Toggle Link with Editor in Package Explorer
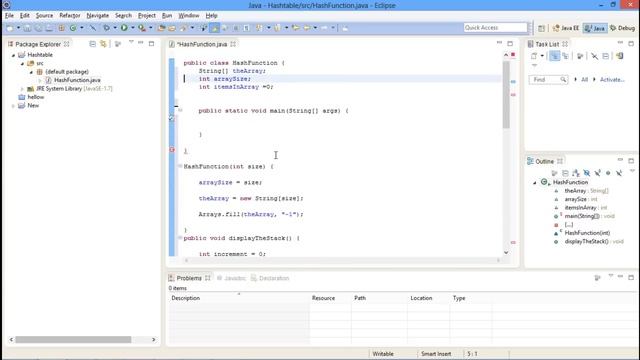The width and height of the screenshot is (640, 360). pyautogui.click(x=103, y=44)
